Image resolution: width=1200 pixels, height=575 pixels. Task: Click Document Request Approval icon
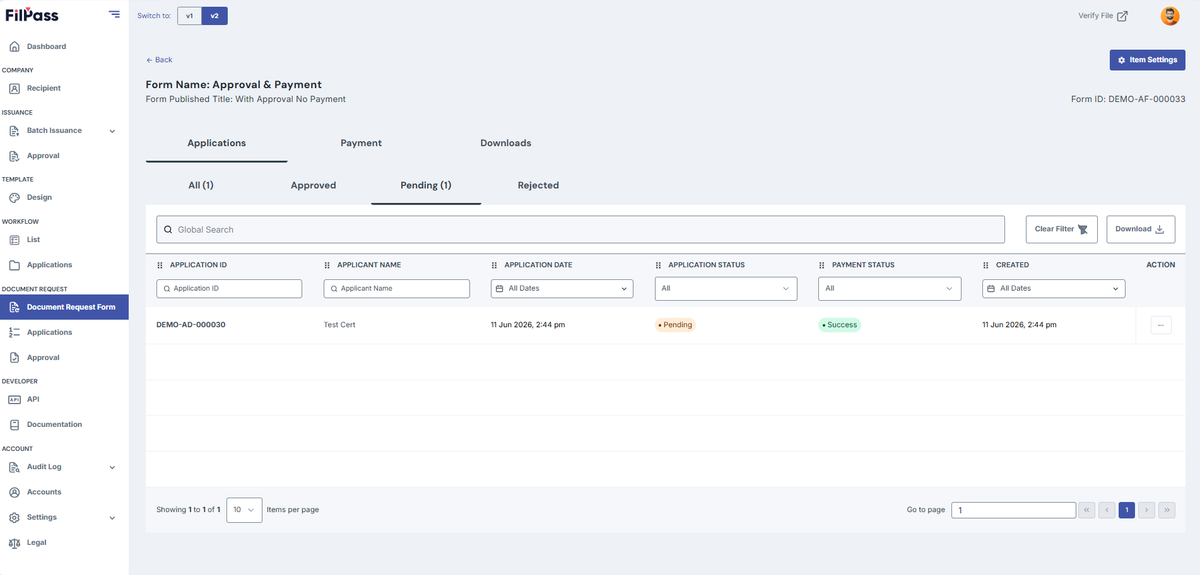pos(14,357)
